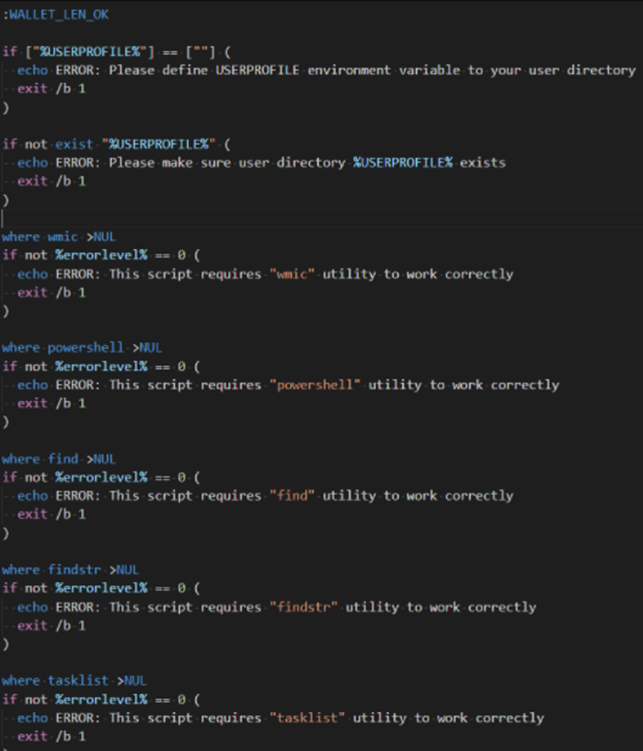Click the word "environment" in the echo message
The width and height of the screenshot is (643, 751).
pyautogui.click(x=349, y=70)
